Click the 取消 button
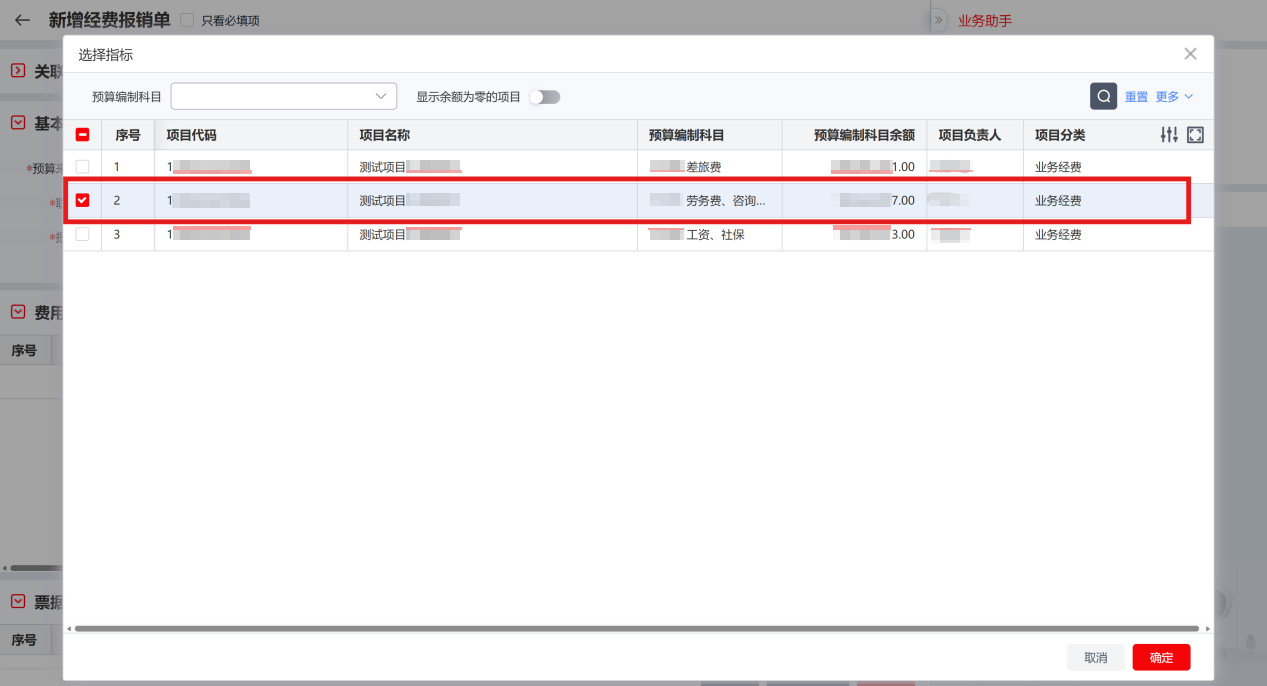The height and width of the screenshot is (686, 1267). pyautogui.click(x=1095, y=657)
